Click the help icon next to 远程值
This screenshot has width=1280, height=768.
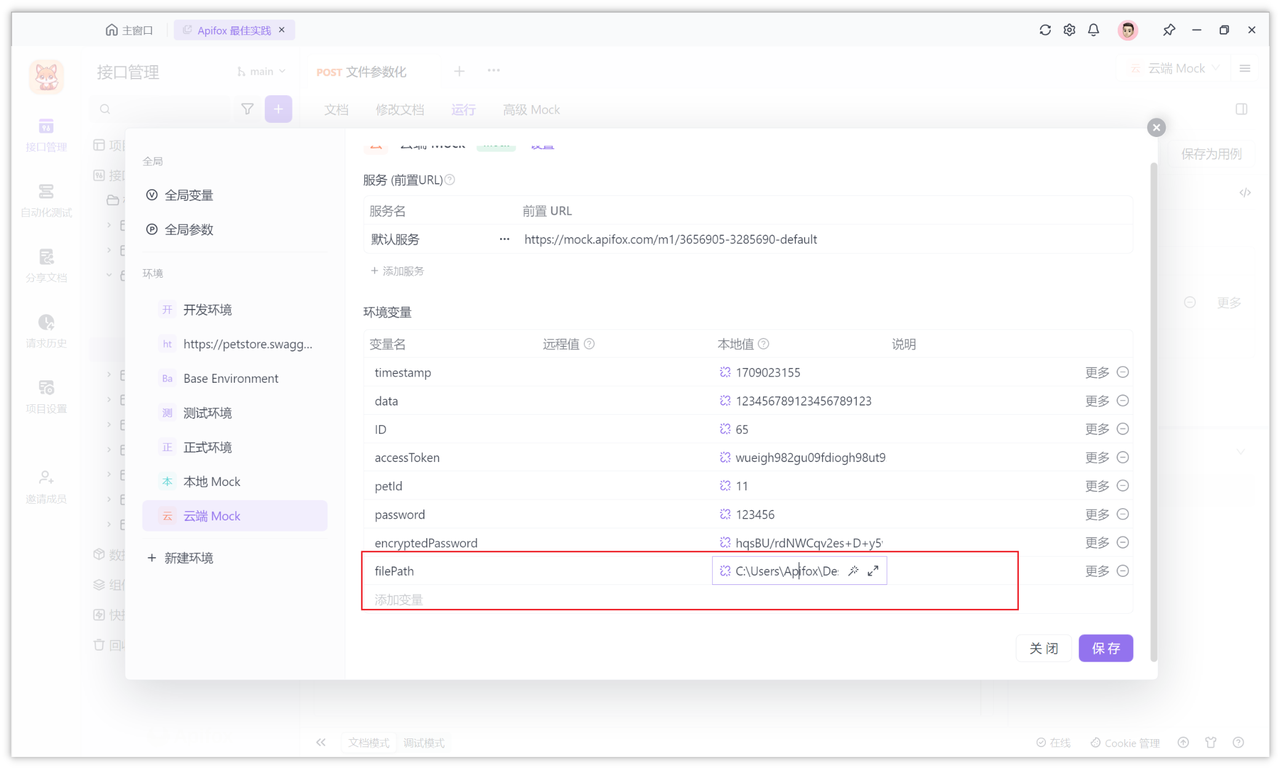589,344
